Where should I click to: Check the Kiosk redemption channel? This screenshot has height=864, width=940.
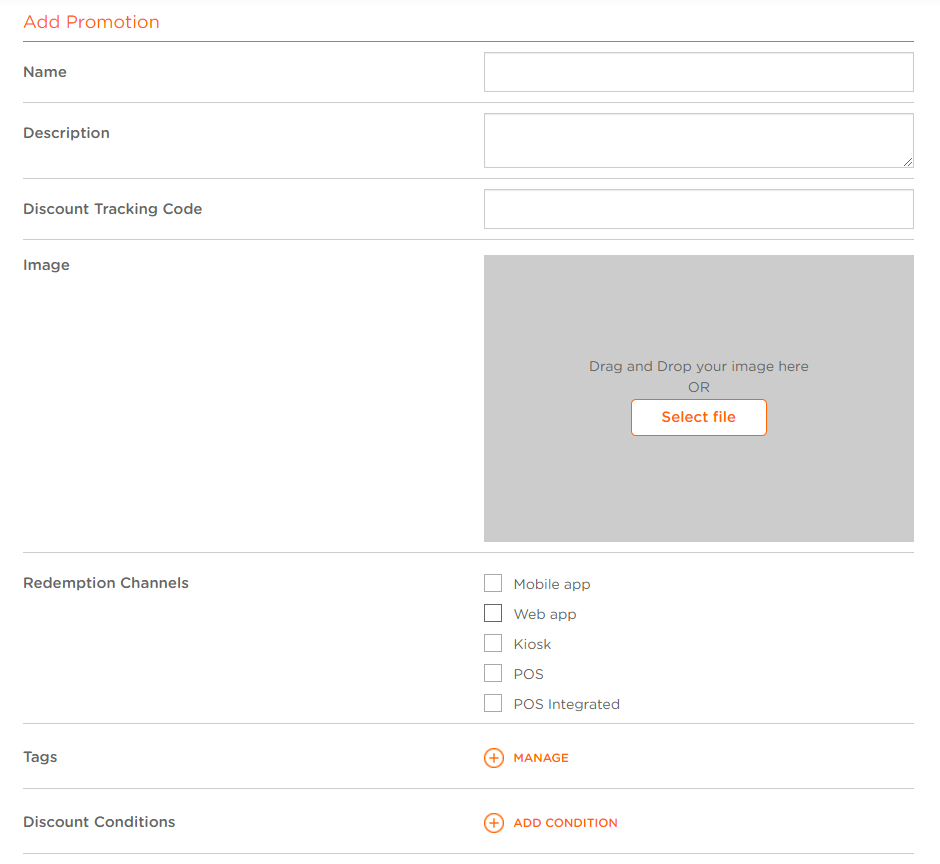[x=493, y=643]
